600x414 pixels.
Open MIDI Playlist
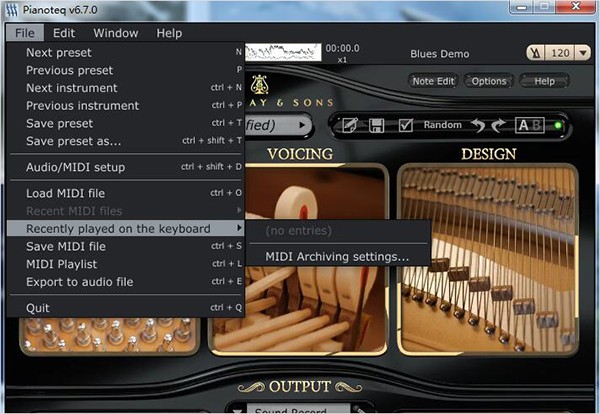click(126, 264)
